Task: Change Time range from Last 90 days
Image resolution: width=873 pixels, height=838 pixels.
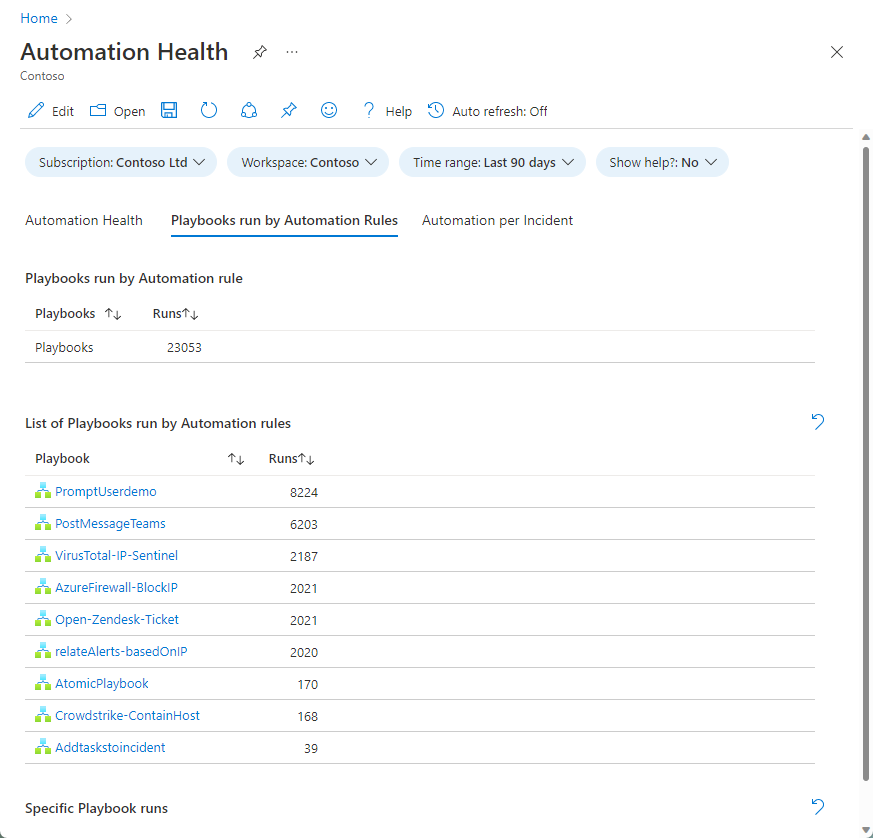Action: point(492,162)
